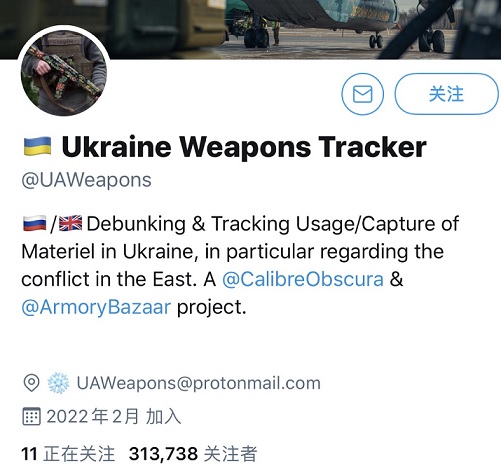
Task: Open the 313,738 关注者 followers list
Action: click(x=193, y=454)
